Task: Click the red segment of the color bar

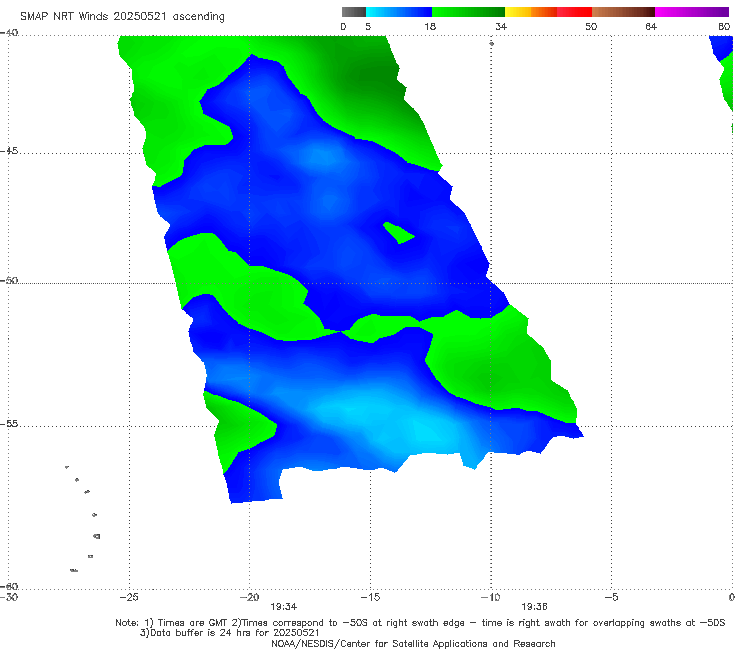Action: tap(574, 12)
